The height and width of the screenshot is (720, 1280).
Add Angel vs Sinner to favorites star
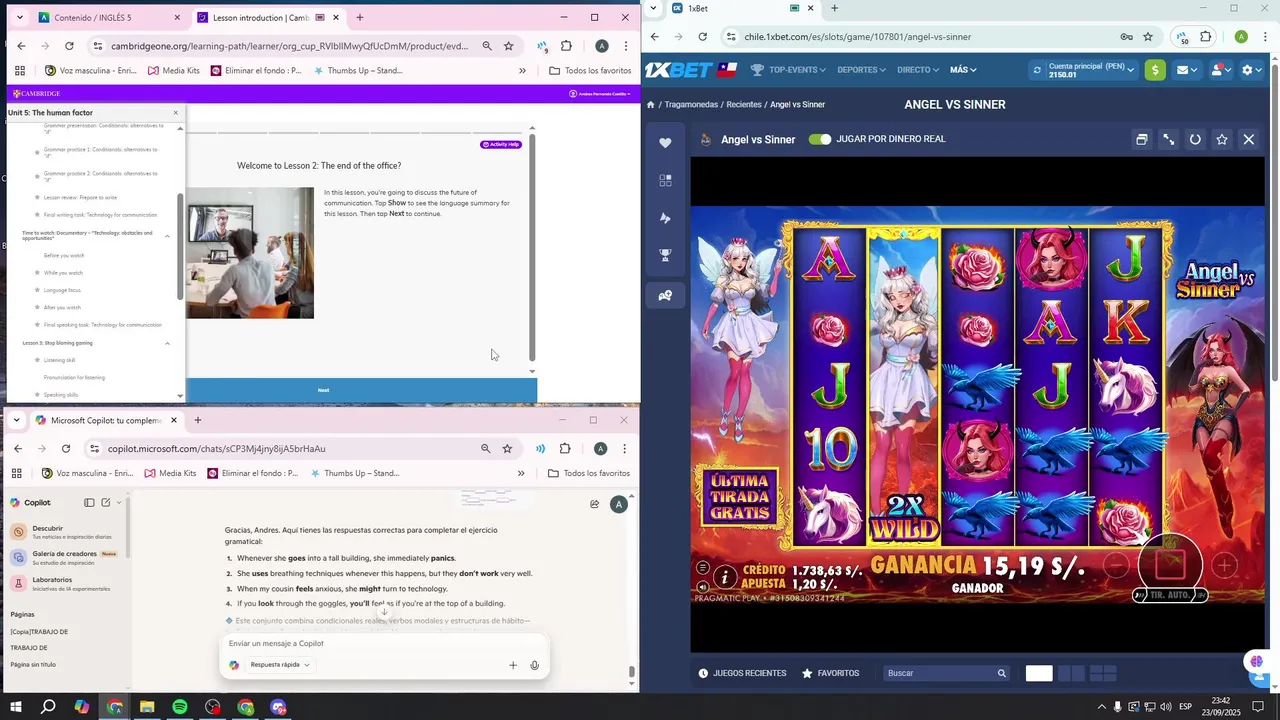1222,140
